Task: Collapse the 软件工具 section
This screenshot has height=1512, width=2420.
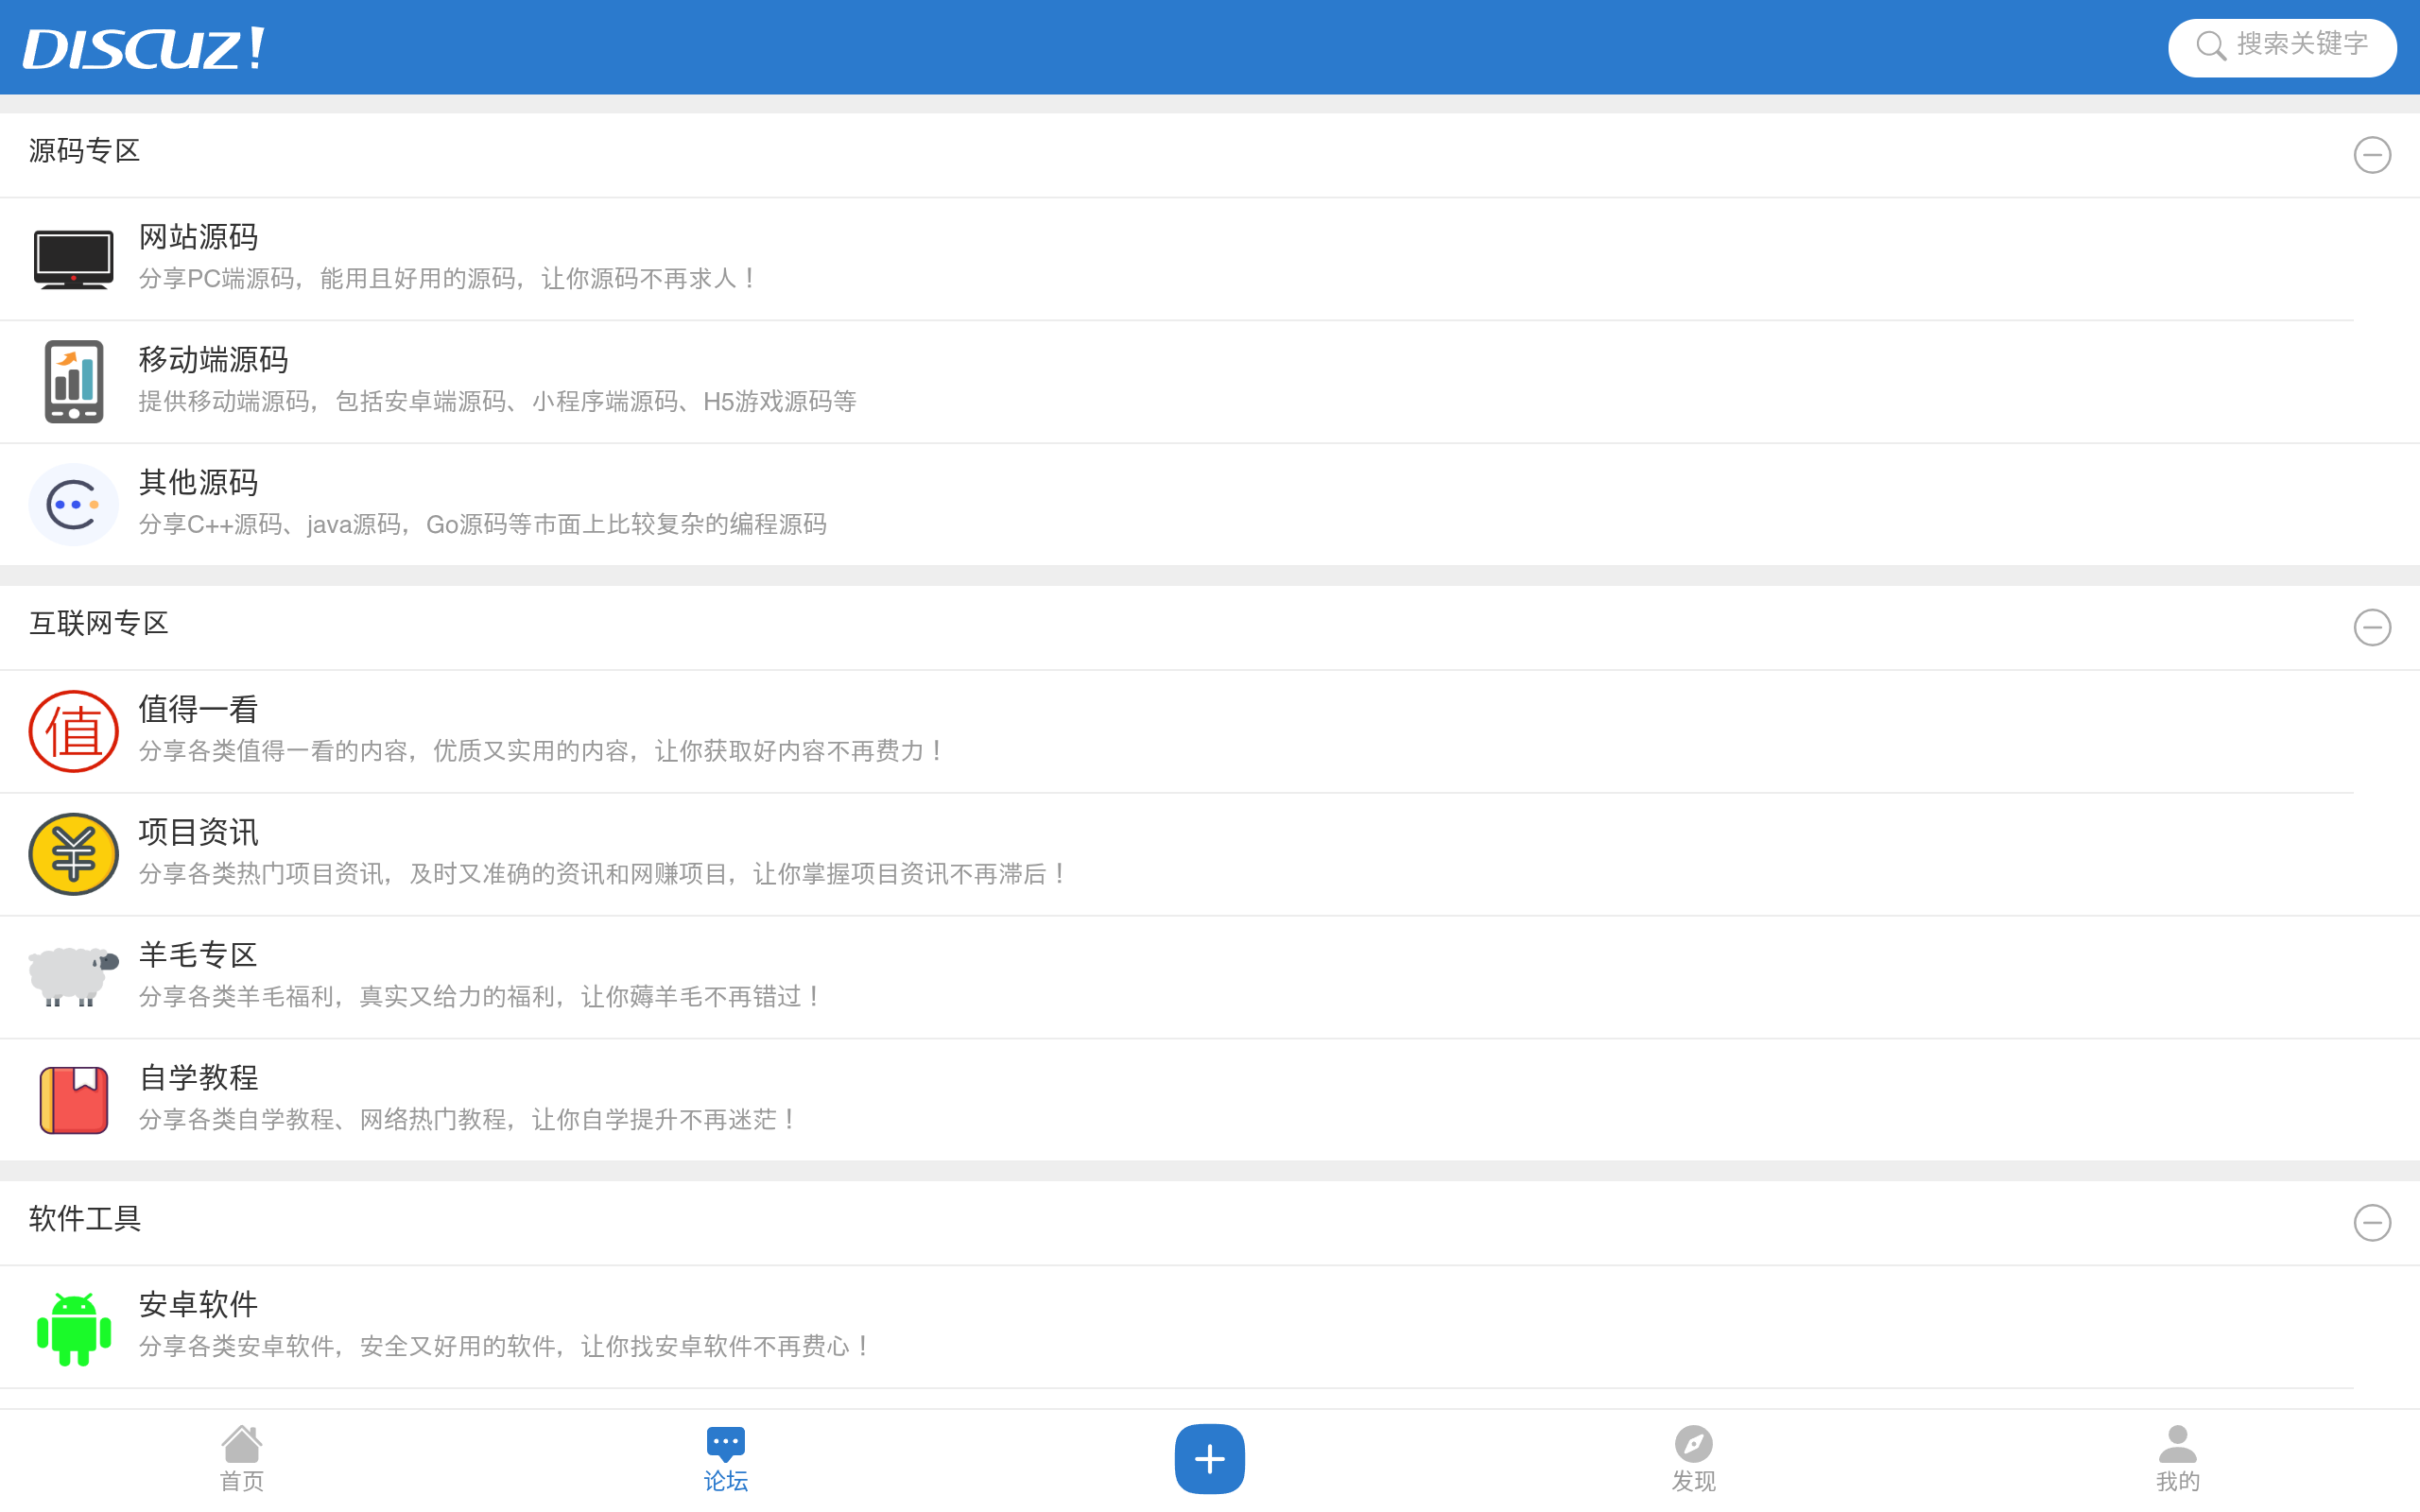Action: pos(2372,1222)
